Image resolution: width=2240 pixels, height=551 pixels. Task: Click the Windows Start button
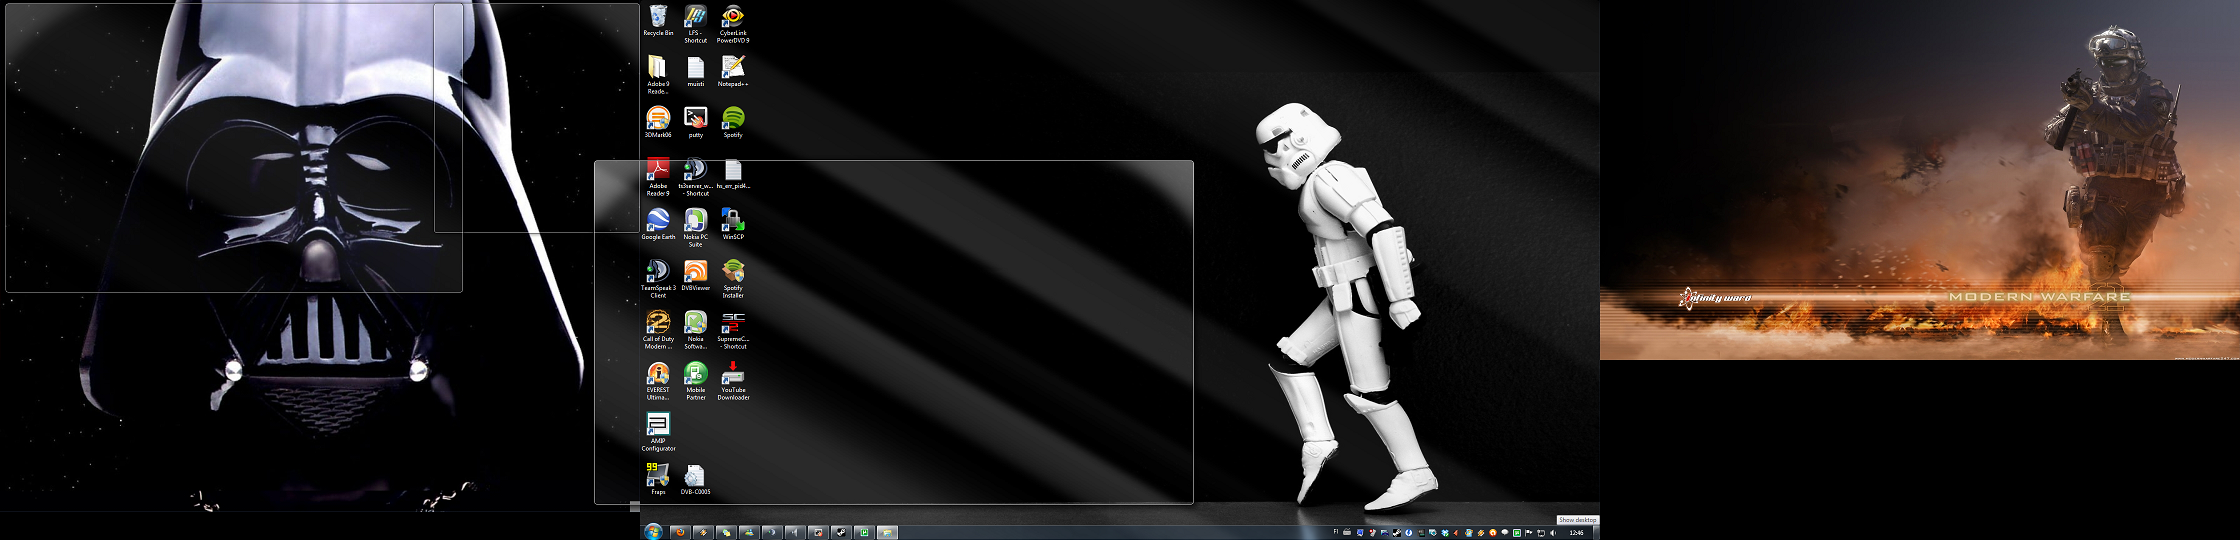[653, 532]
